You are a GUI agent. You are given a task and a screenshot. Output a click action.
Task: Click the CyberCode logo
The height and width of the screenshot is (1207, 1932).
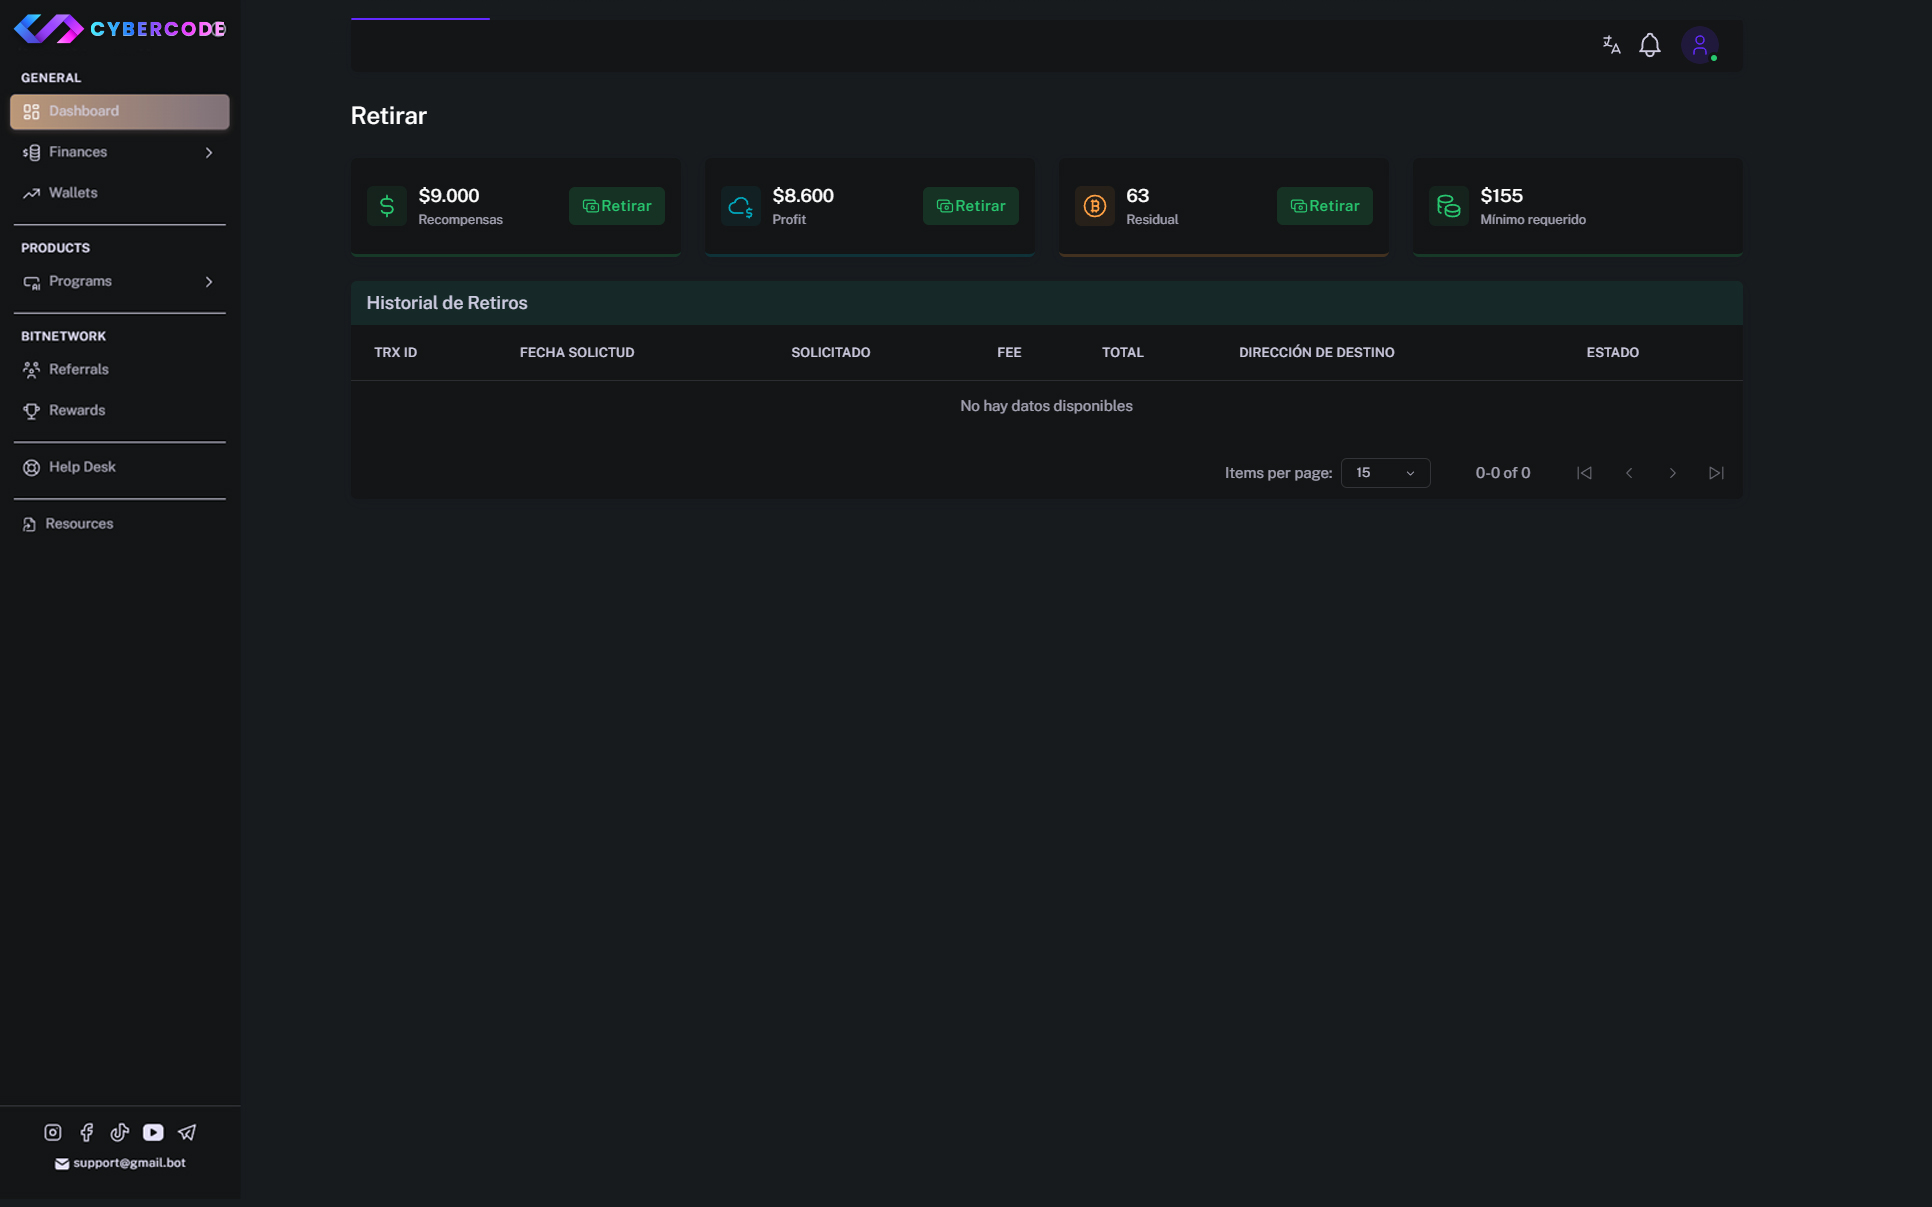(119, 28)
